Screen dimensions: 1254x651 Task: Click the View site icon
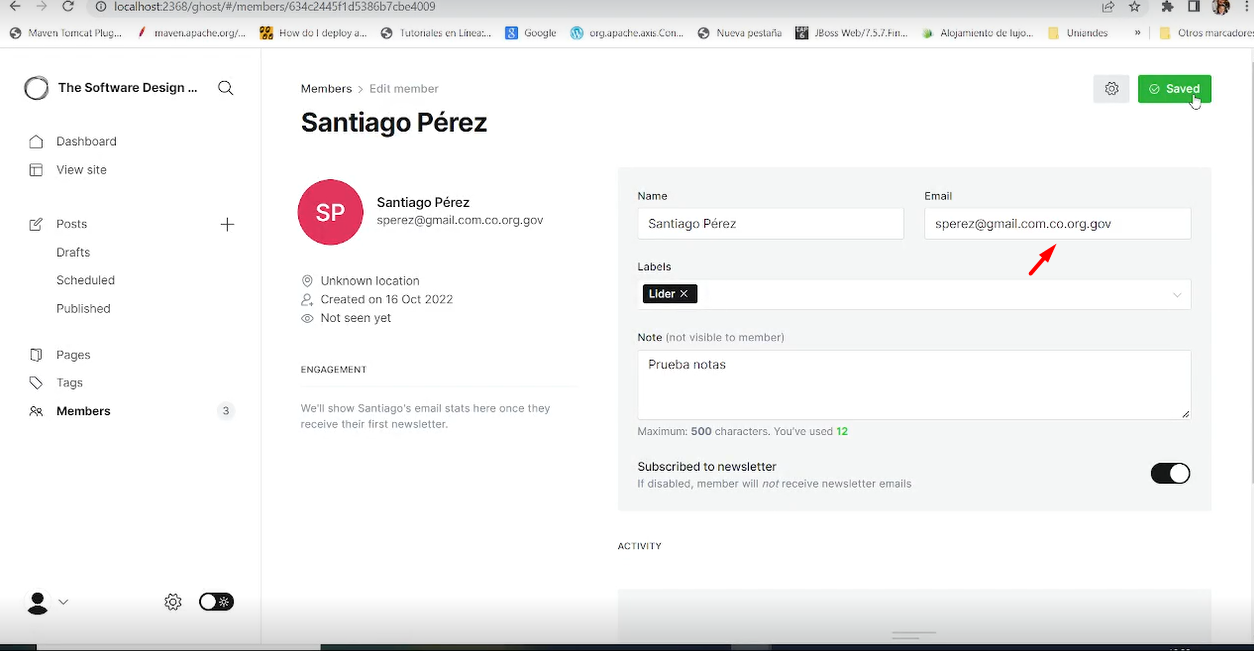[35, 169]
